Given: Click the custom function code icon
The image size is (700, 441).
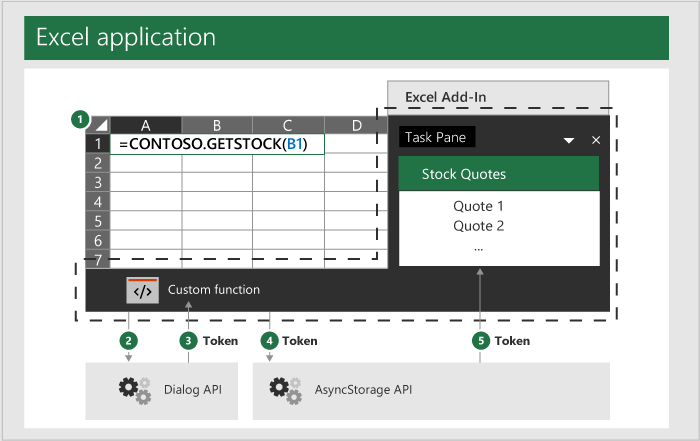Looking at the screenshot, I should point(142,291).
